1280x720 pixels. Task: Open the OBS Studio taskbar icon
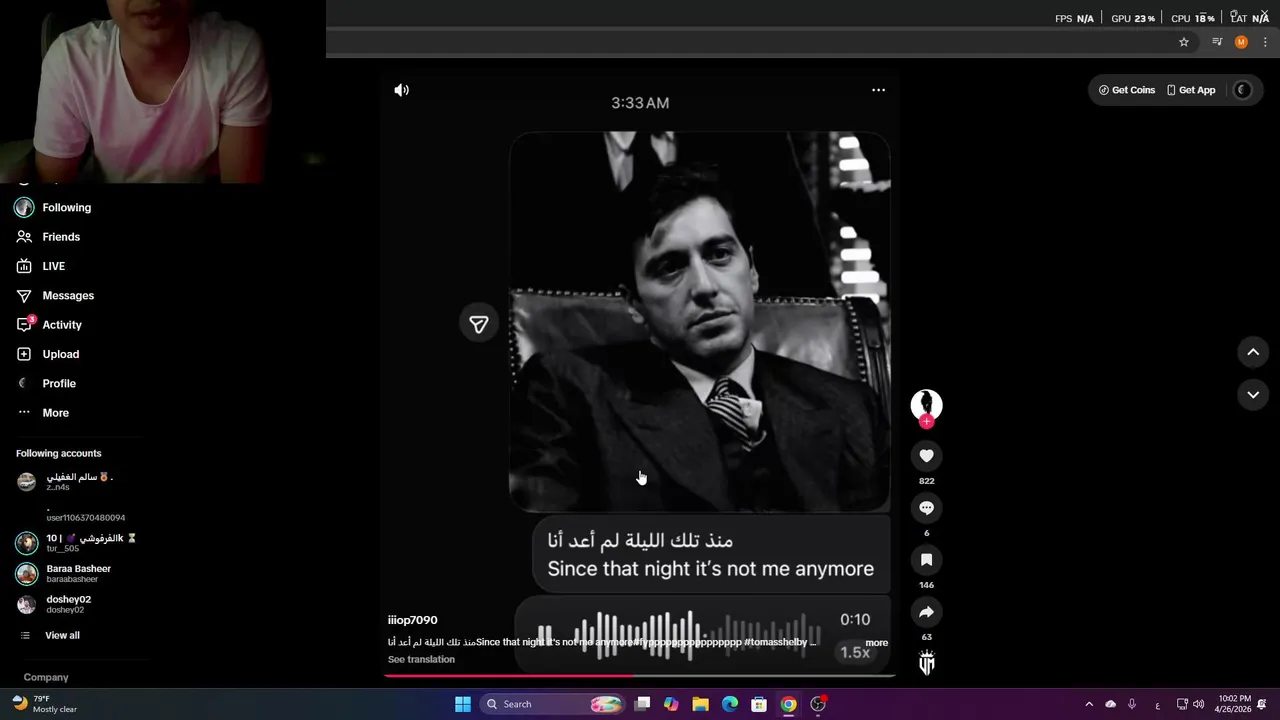click(x=818, y=704)
